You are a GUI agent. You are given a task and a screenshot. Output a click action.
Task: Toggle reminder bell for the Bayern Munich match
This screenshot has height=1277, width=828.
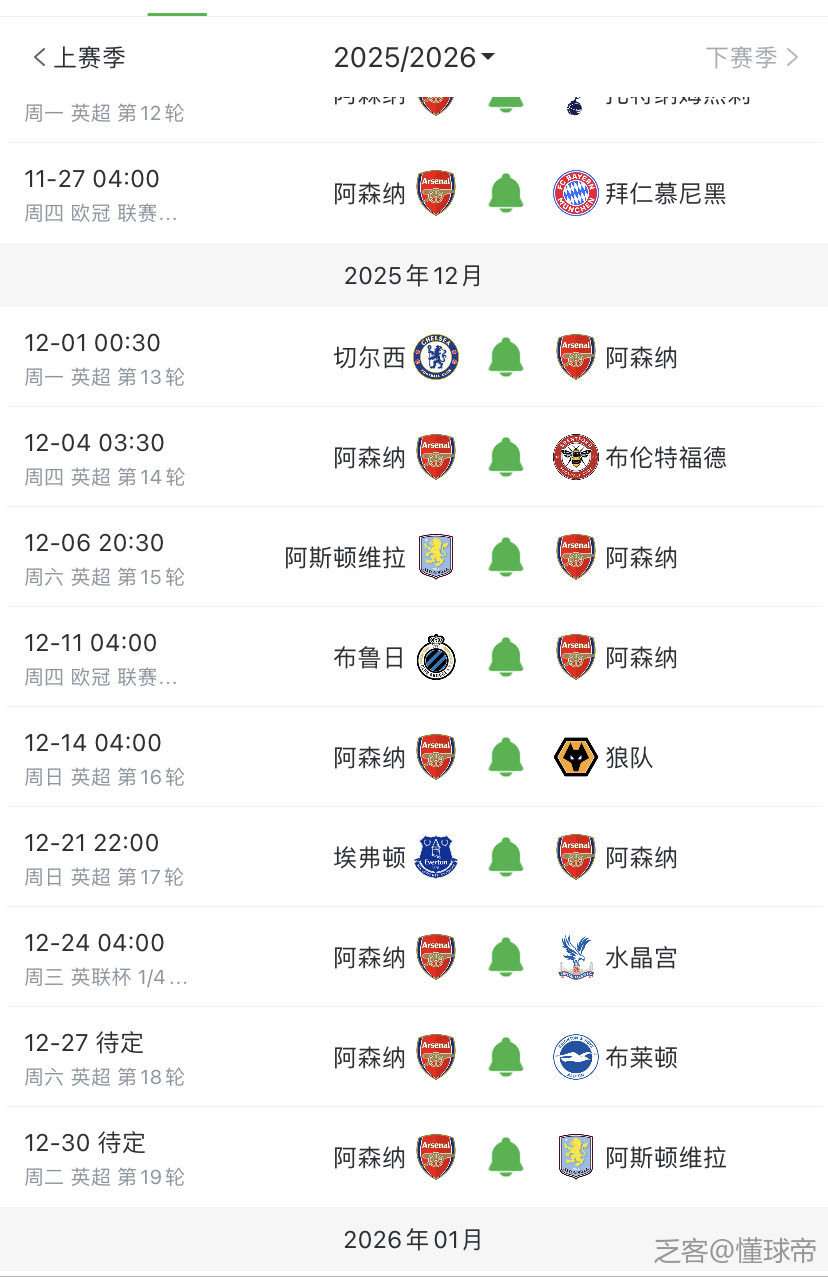[x=506, y=193]
